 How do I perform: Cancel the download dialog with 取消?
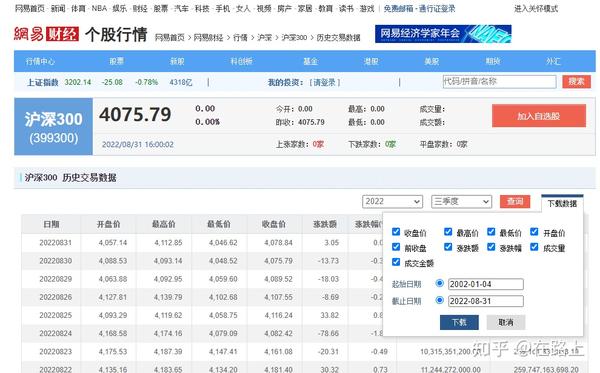(x=506, y=323)
